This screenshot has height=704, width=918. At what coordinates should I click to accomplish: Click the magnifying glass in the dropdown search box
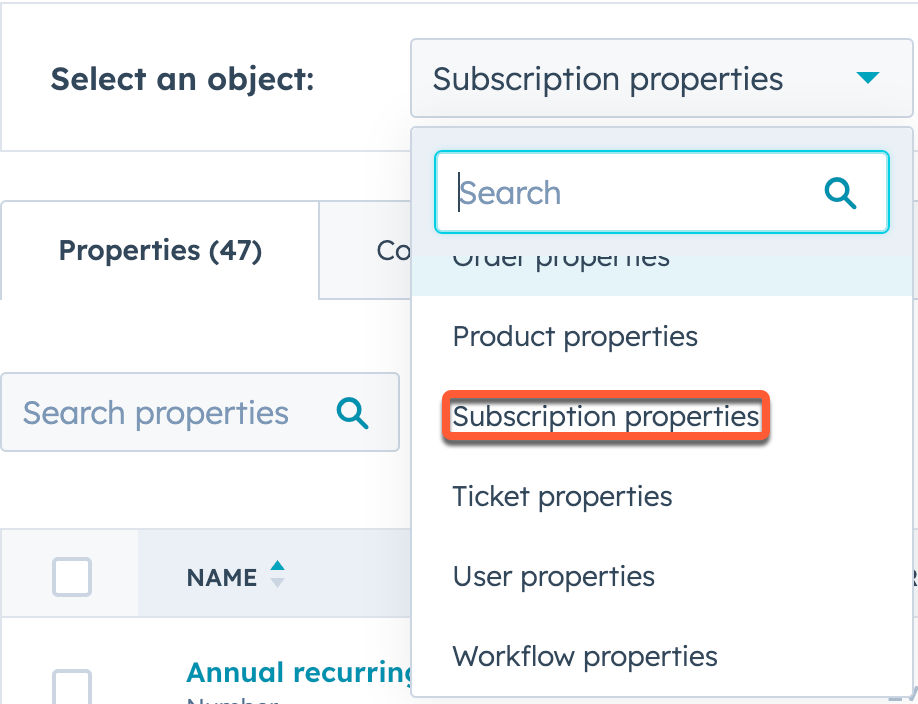click(840, 194)
